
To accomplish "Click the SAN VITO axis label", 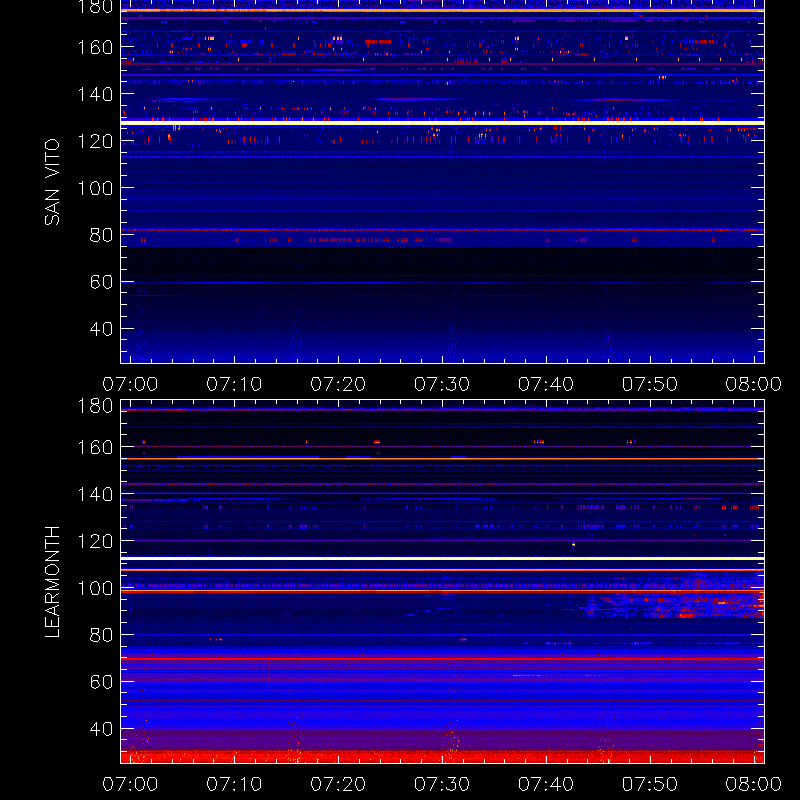I will pos(52,182).
